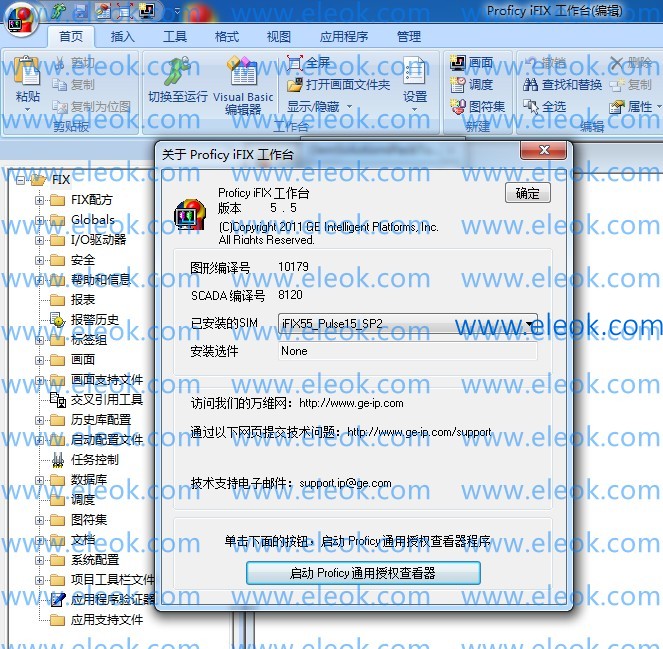Switch to the Tools (工具) tab

(x=175, y=37)
